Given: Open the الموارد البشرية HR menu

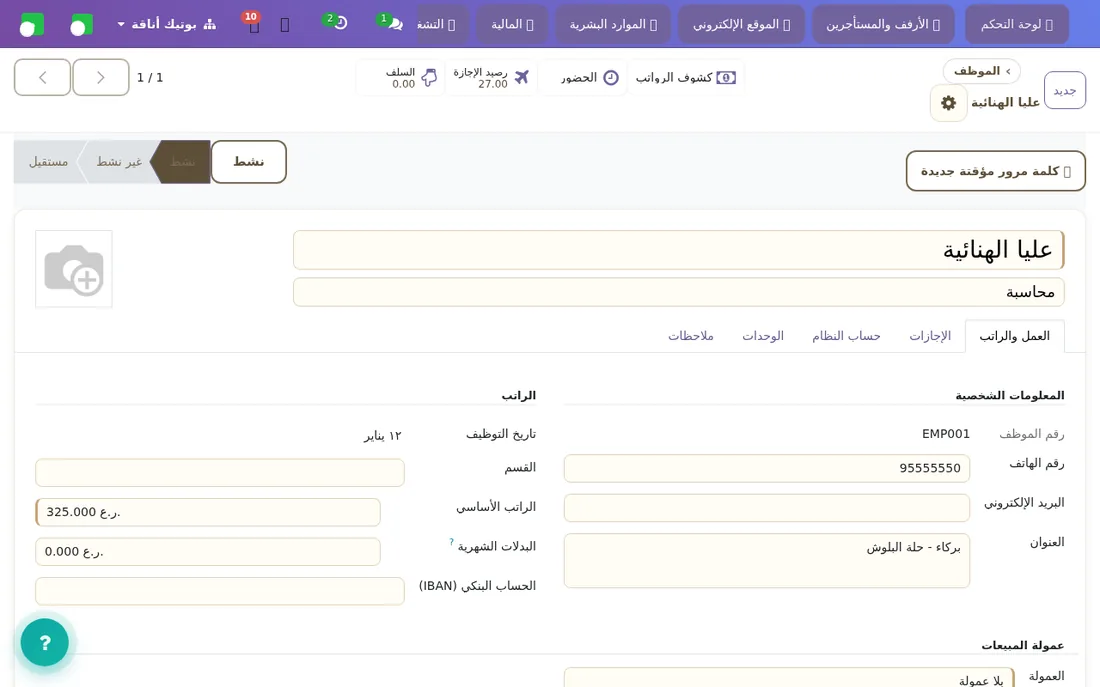Looking at the screenshot, I should (613, 25).
